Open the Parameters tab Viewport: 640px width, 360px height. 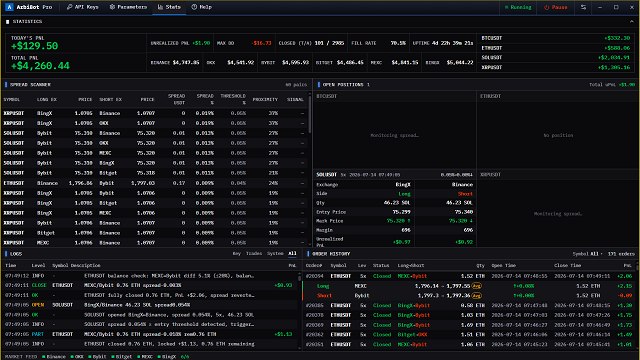128,7
